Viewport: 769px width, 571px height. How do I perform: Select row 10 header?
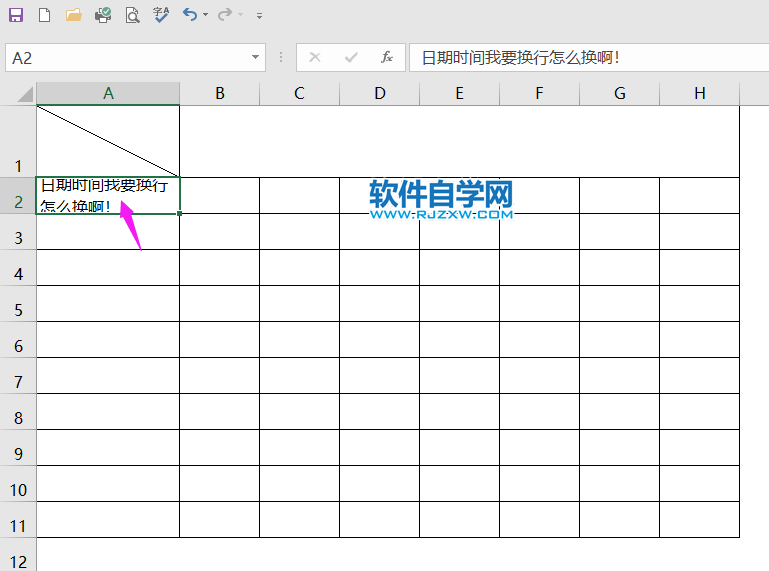coord(18,483)
